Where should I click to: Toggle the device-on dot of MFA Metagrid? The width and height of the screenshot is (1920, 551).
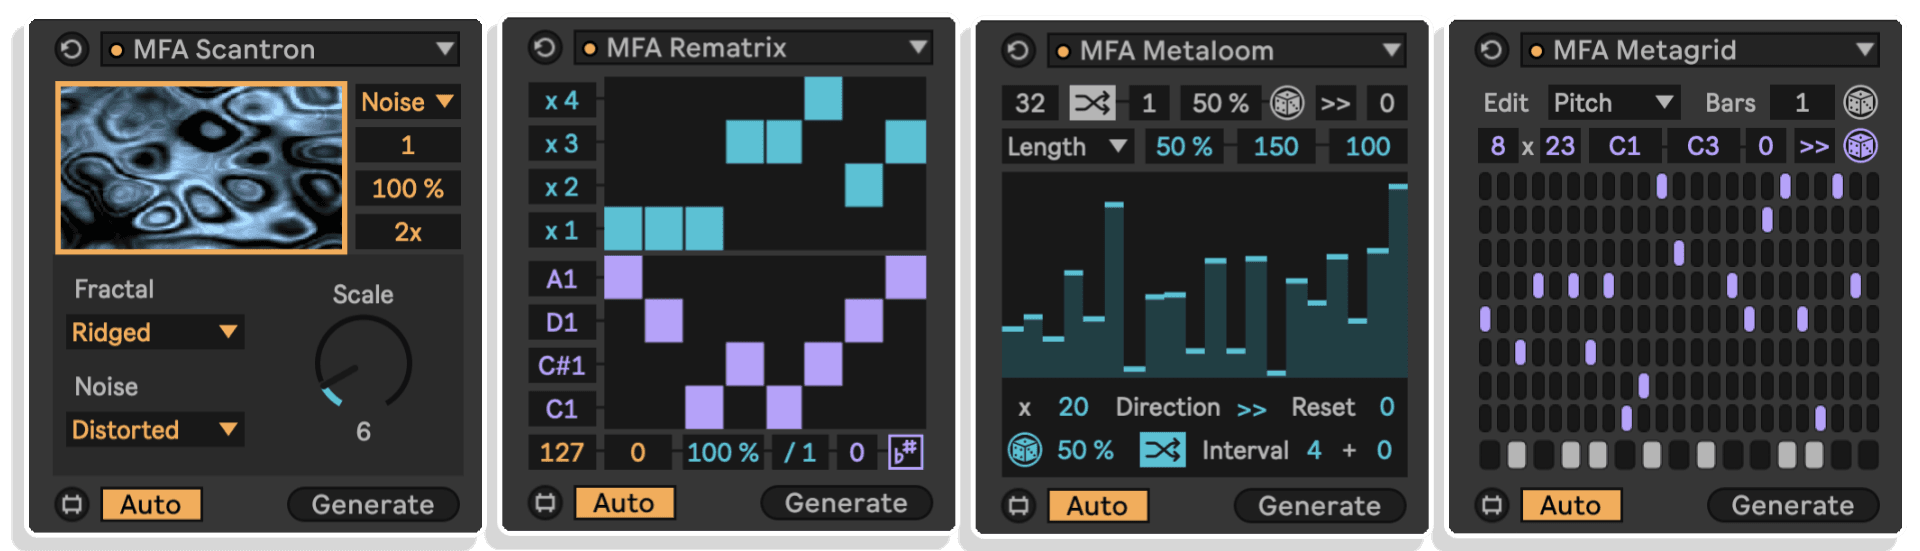tap(1536, 50)
